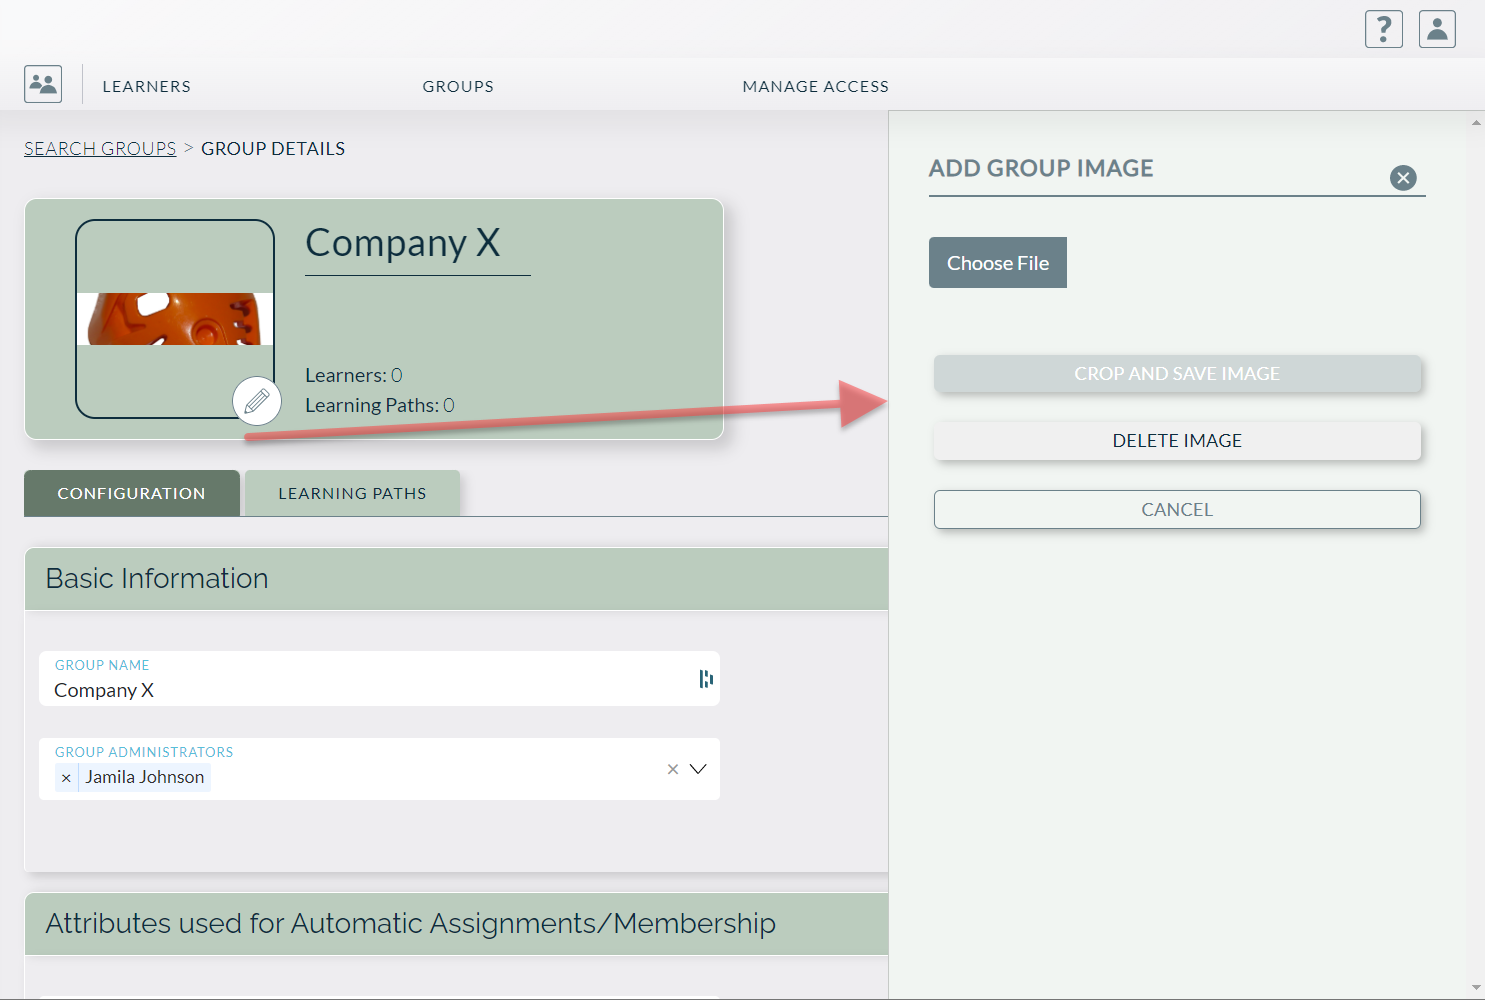Viewport: 1485px width, 1000px height.
Task: Follow the Search Groups breadcrumb link
Action: click(99, 148)
